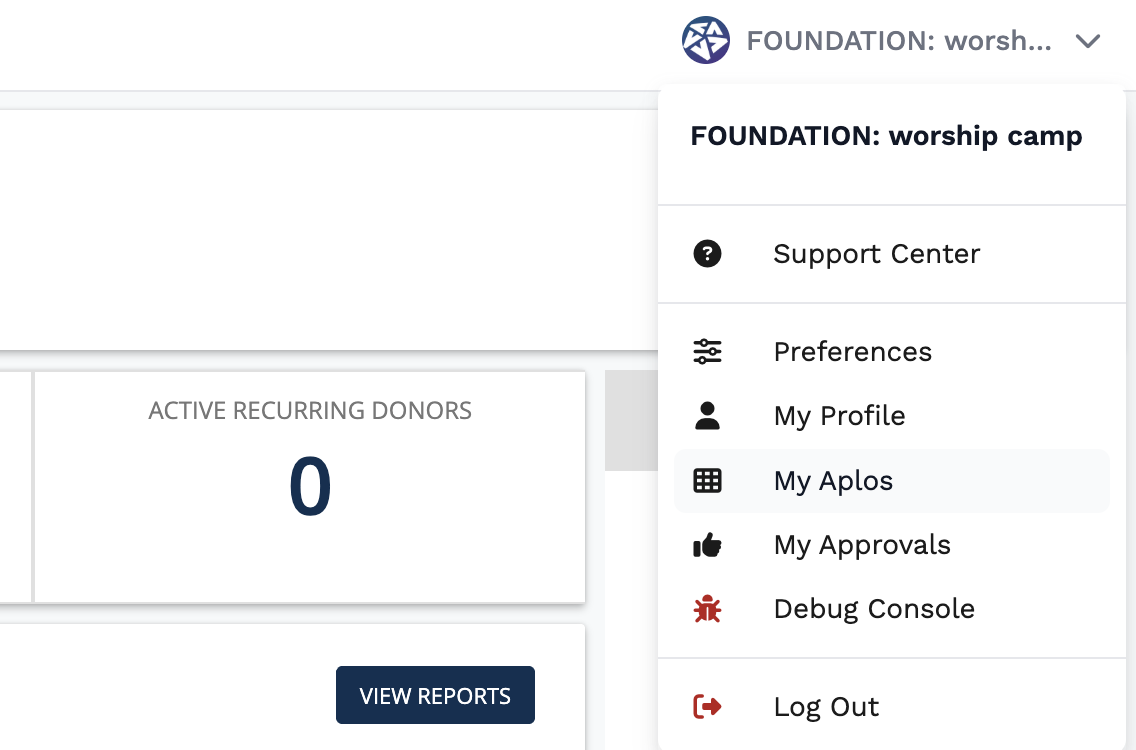This screenshot has height=750, width=1136.
Task: Collapse the account menu using the chevron arrow
Action: (1087, 42)
